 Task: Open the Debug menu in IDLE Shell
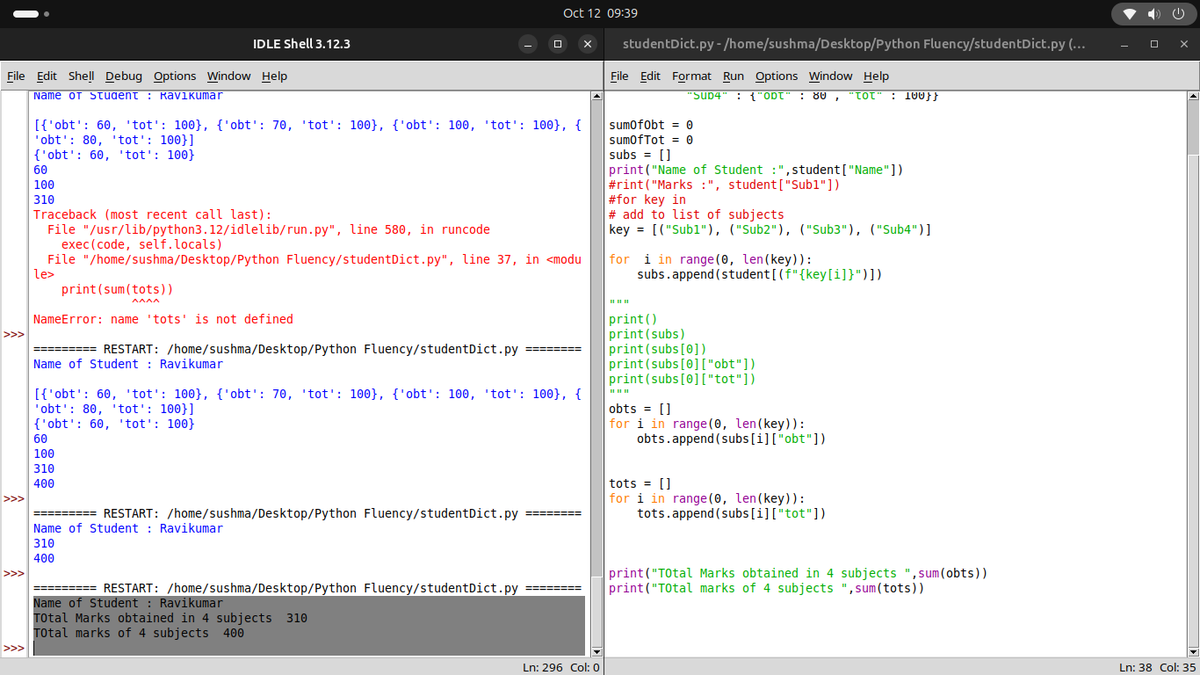(x=123, y=76)
